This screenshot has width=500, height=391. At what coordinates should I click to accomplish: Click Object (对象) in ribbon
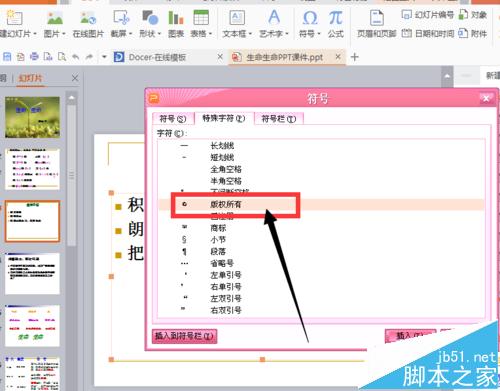[473, 15]
